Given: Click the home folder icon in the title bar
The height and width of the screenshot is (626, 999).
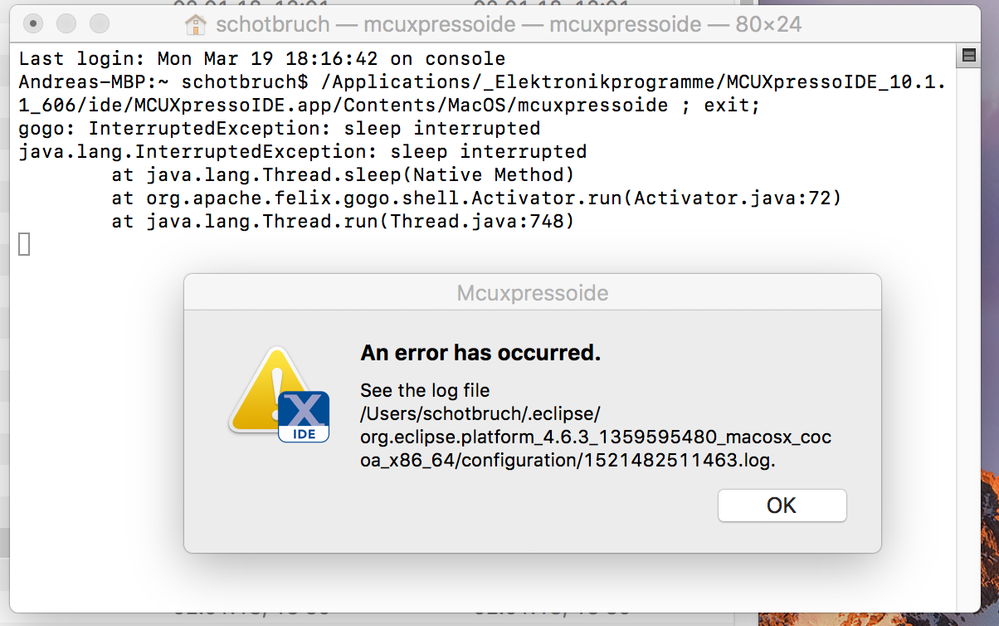Looking at the screenshot, I should click(195, 24).
